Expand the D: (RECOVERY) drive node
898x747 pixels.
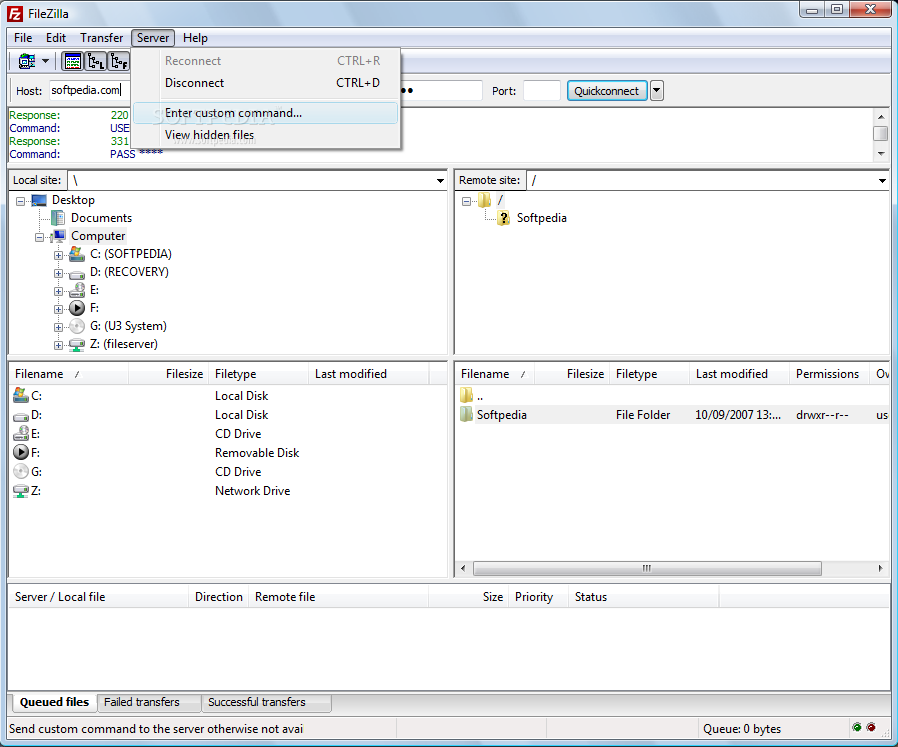58,273
